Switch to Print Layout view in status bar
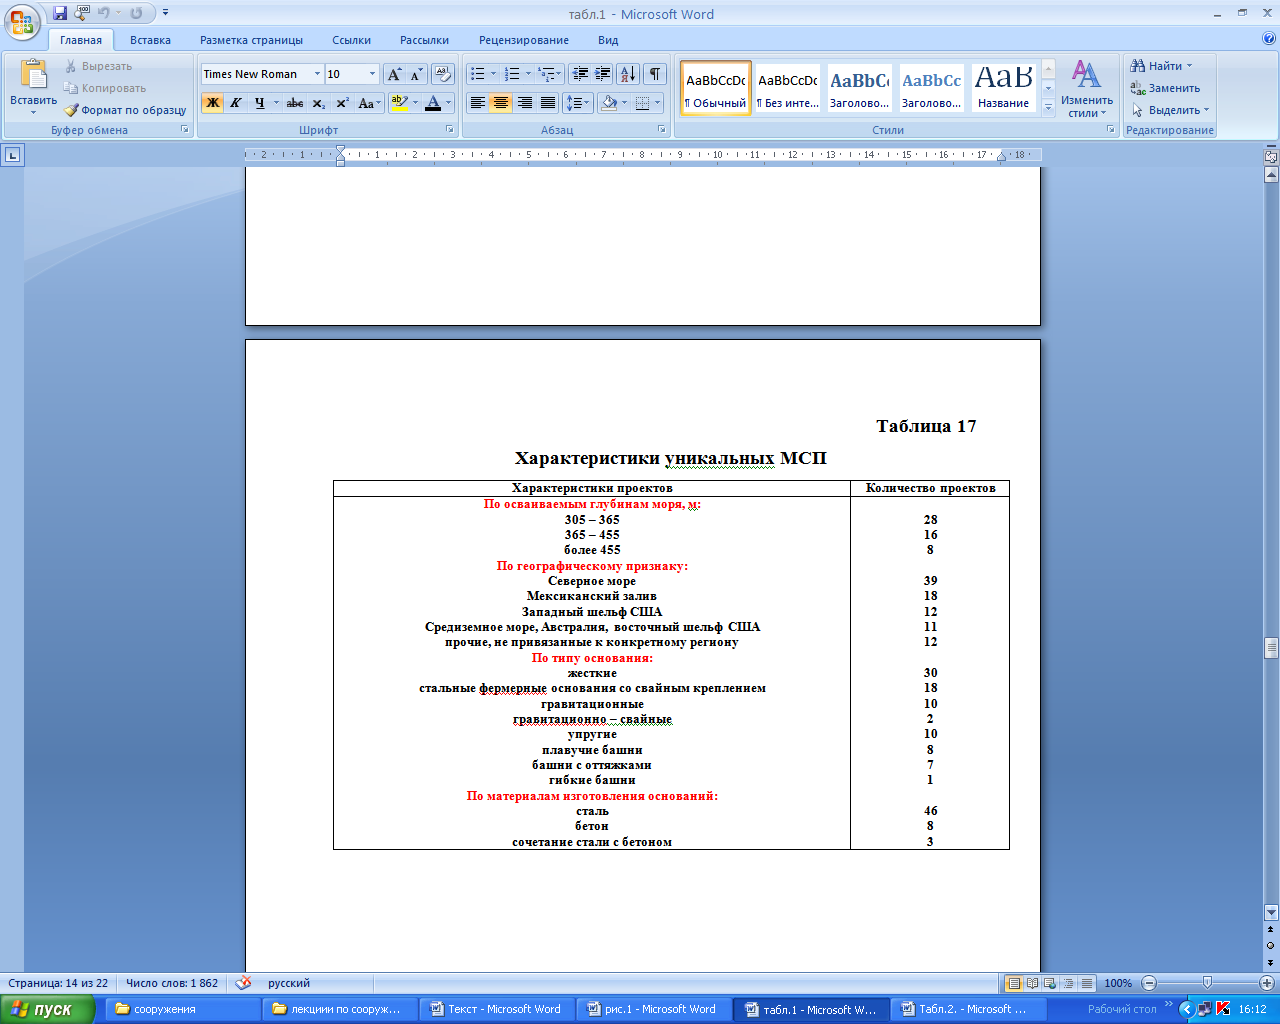This screenshot has height=1024, width=1280. point(1014,983)
